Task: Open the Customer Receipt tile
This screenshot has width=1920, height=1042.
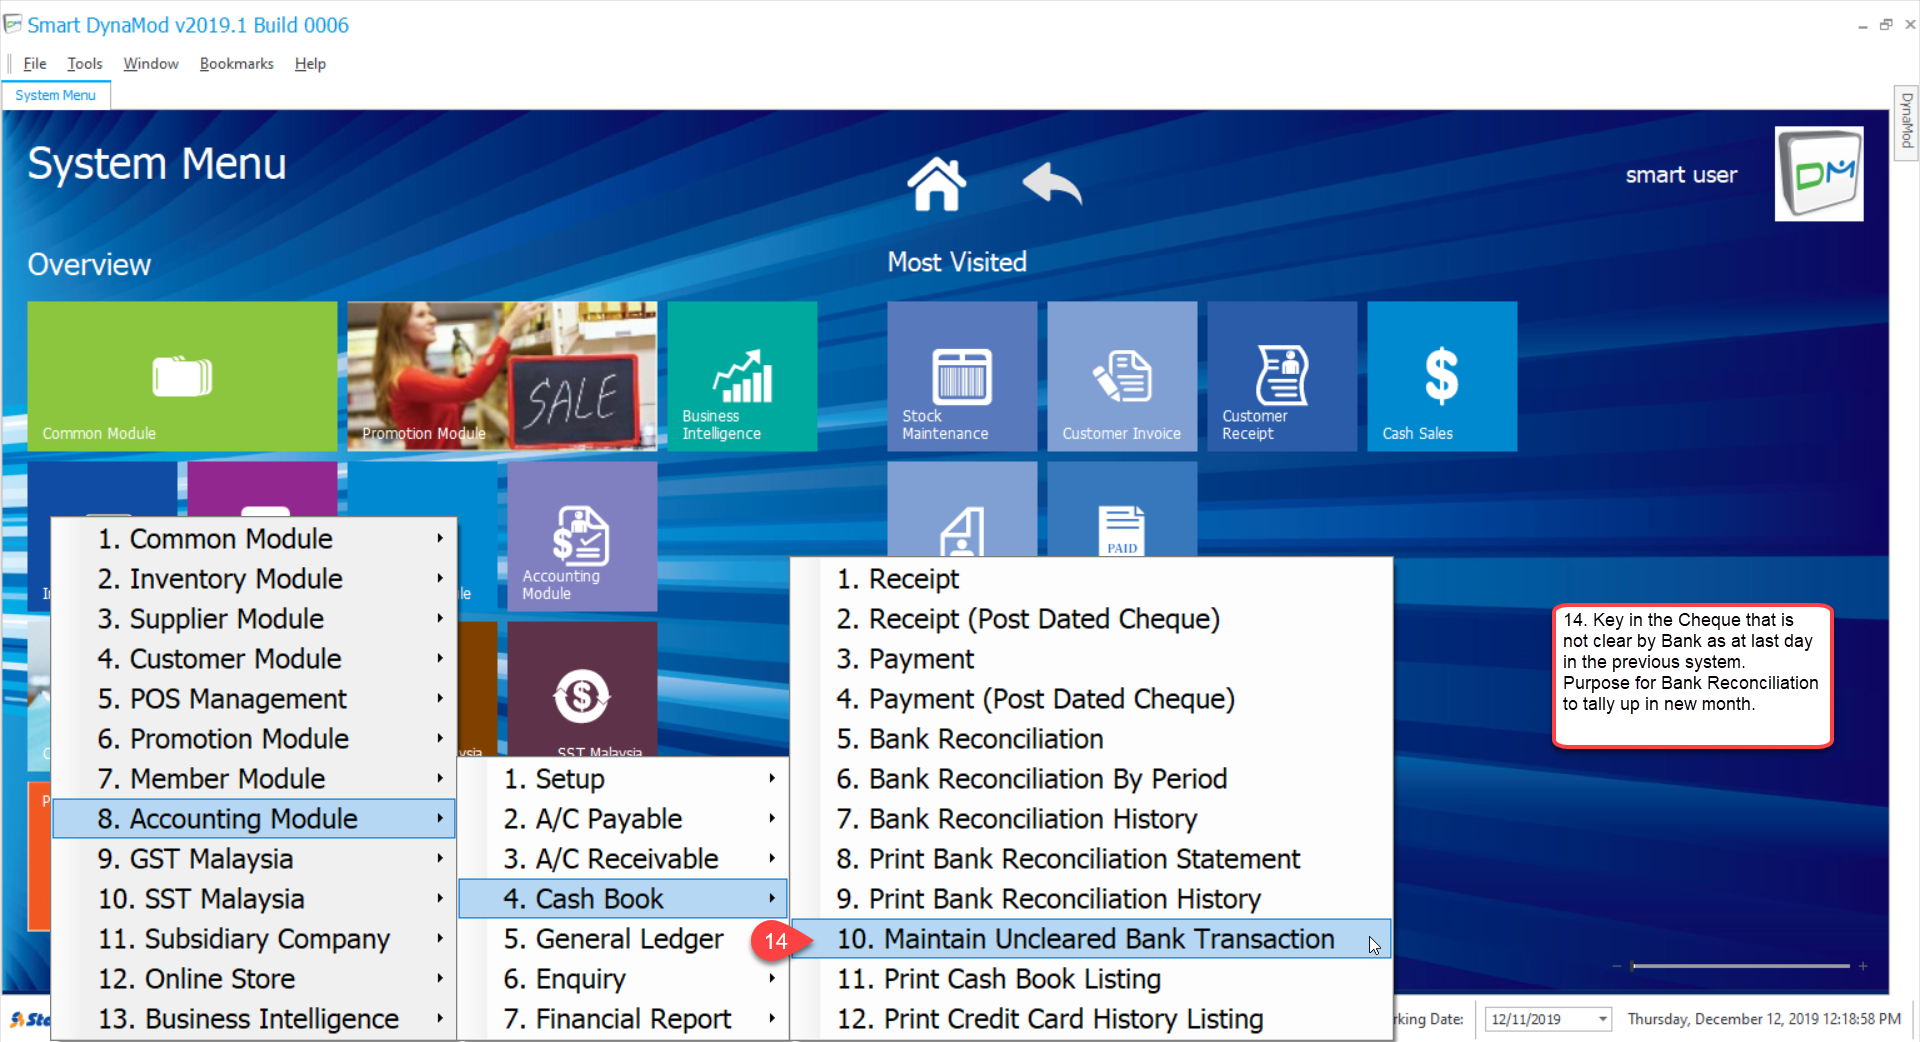Action: 1282,376
